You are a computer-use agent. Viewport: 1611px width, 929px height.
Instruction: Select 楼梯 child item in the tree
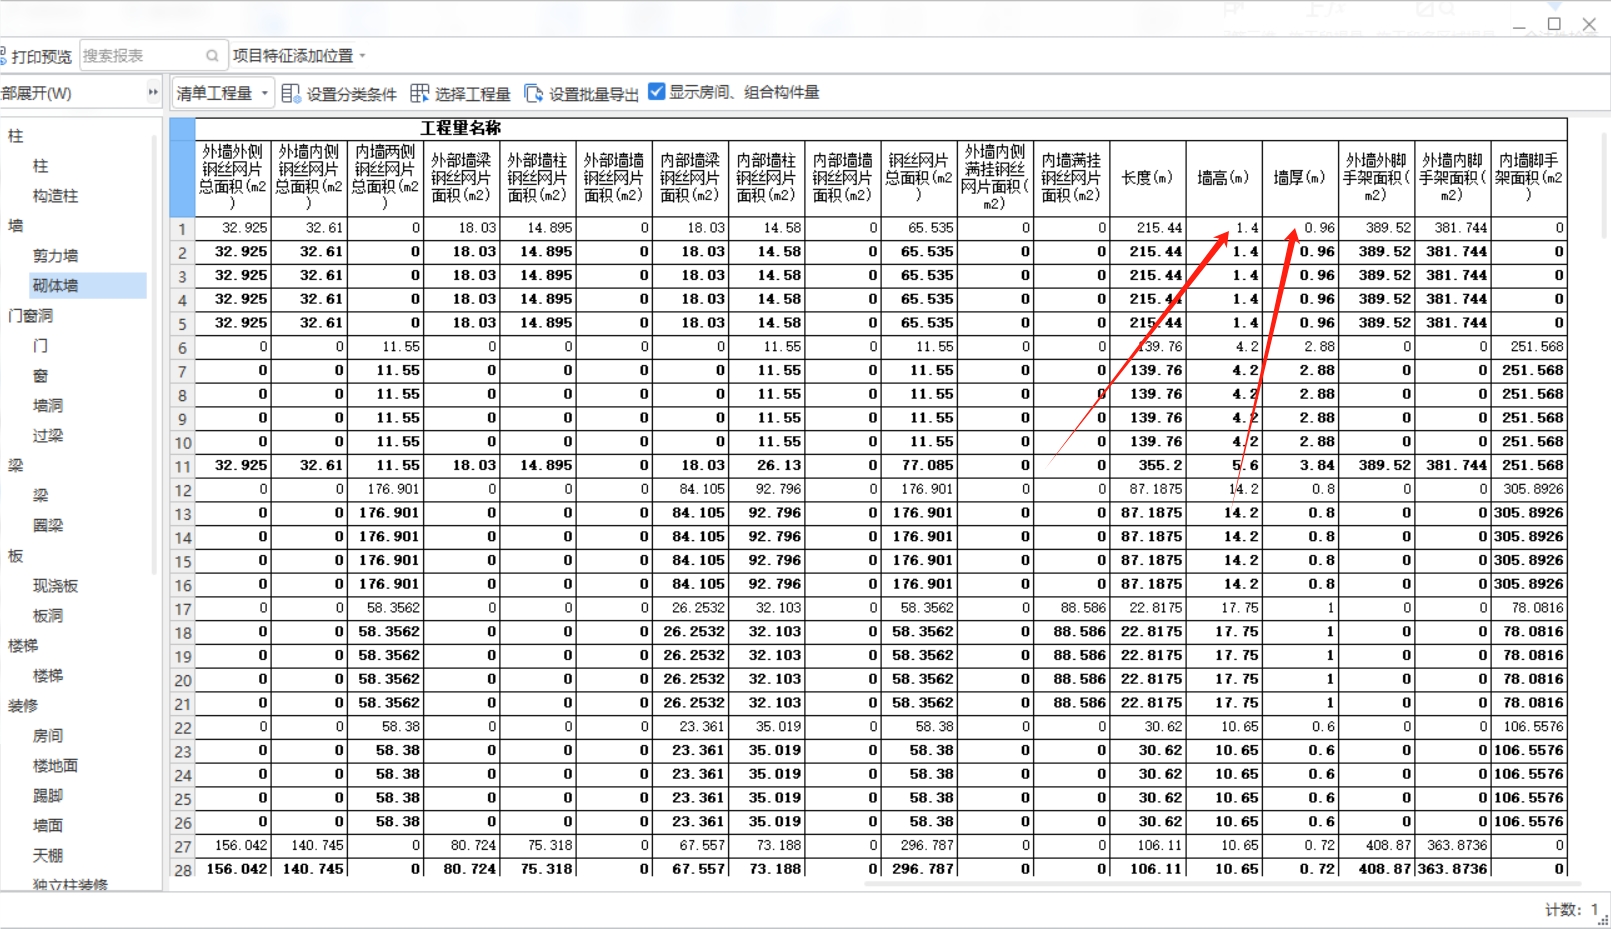pos(48,676)
